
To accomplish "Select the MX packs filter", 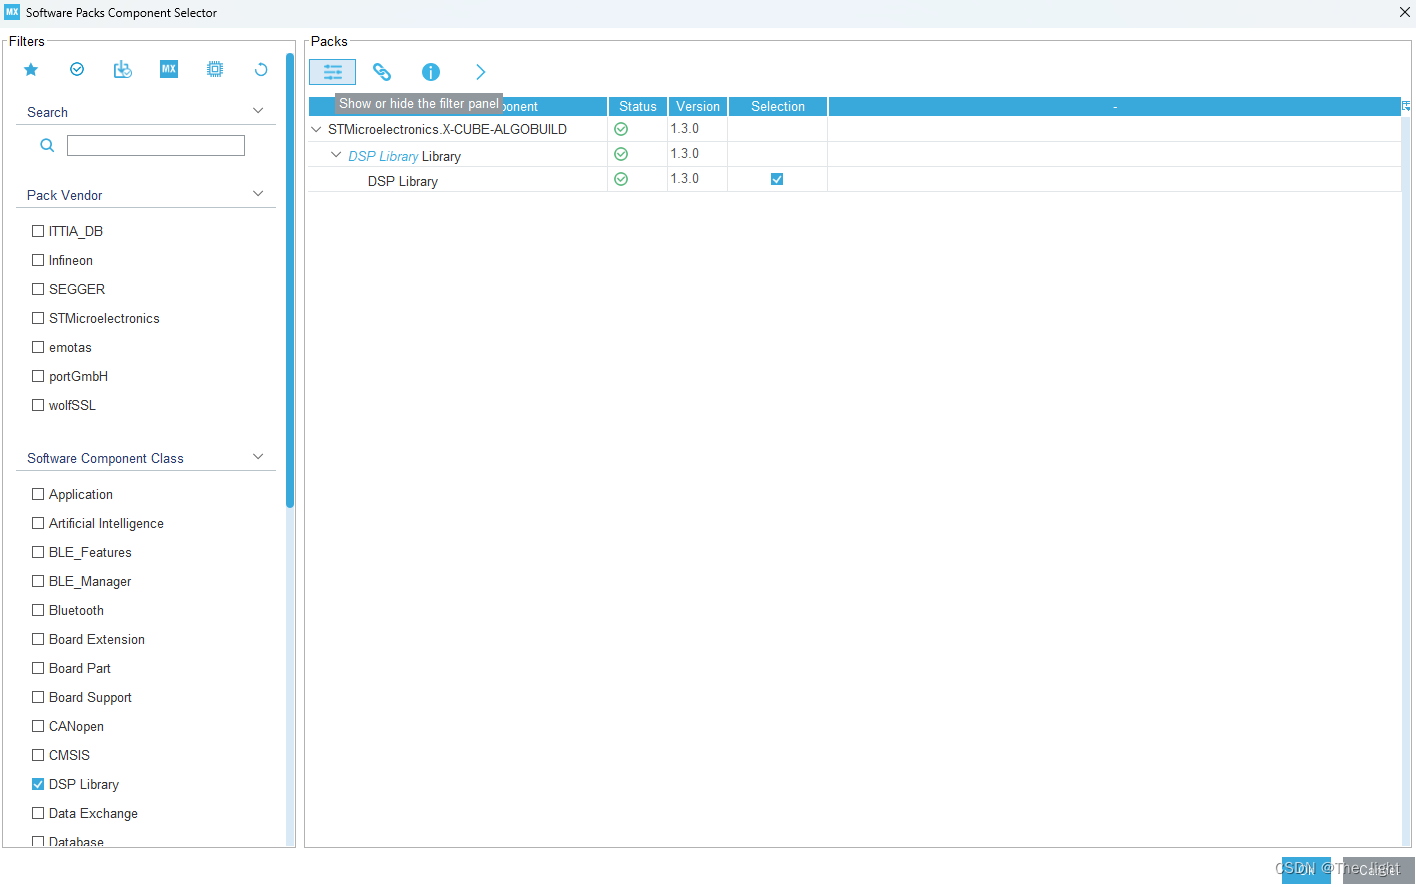I will [x=168, y=69].
